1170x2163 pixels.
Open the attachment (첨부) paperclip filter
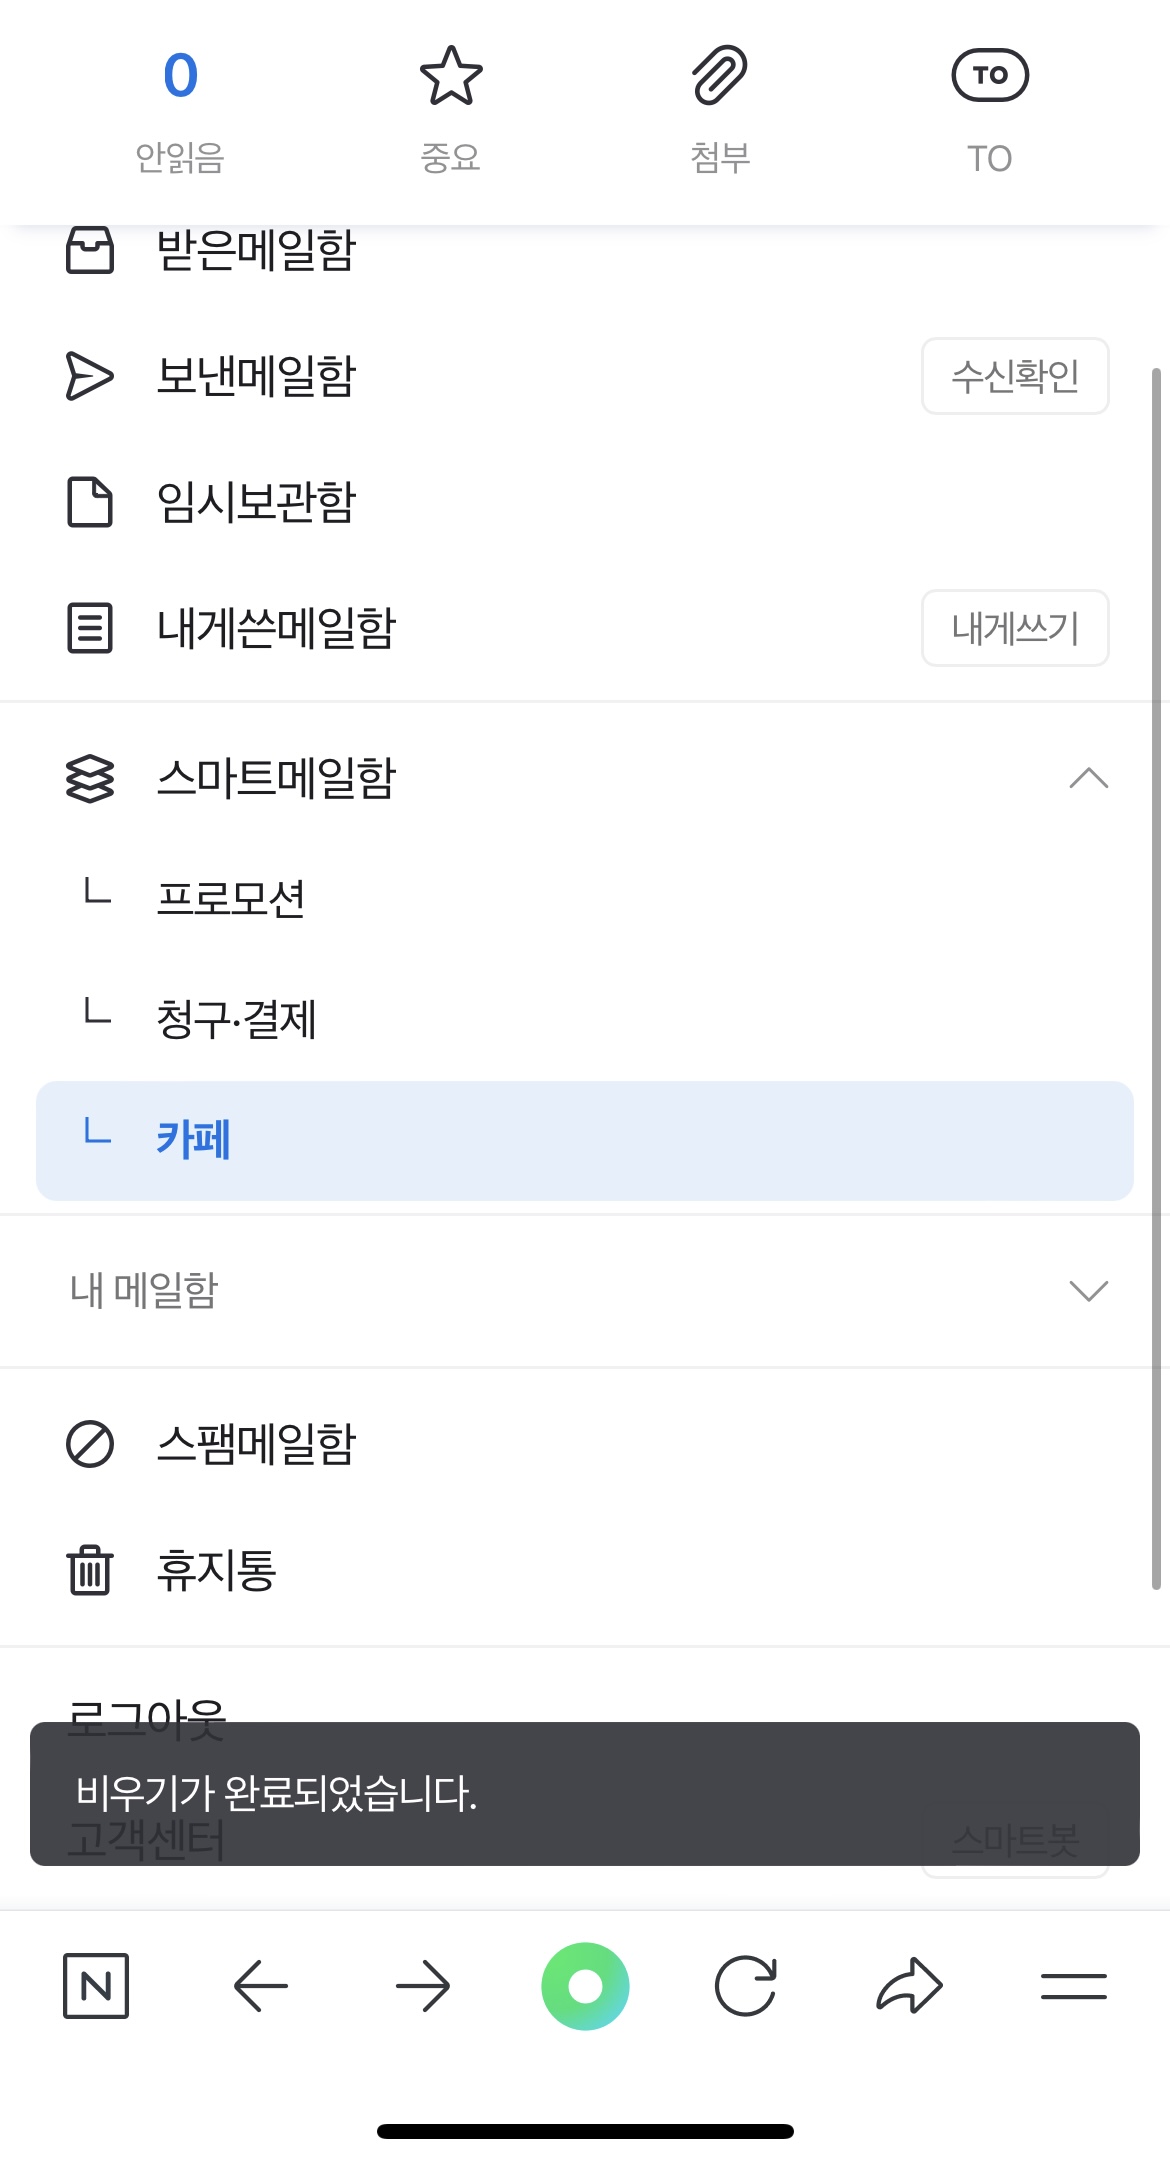[720, 76]
